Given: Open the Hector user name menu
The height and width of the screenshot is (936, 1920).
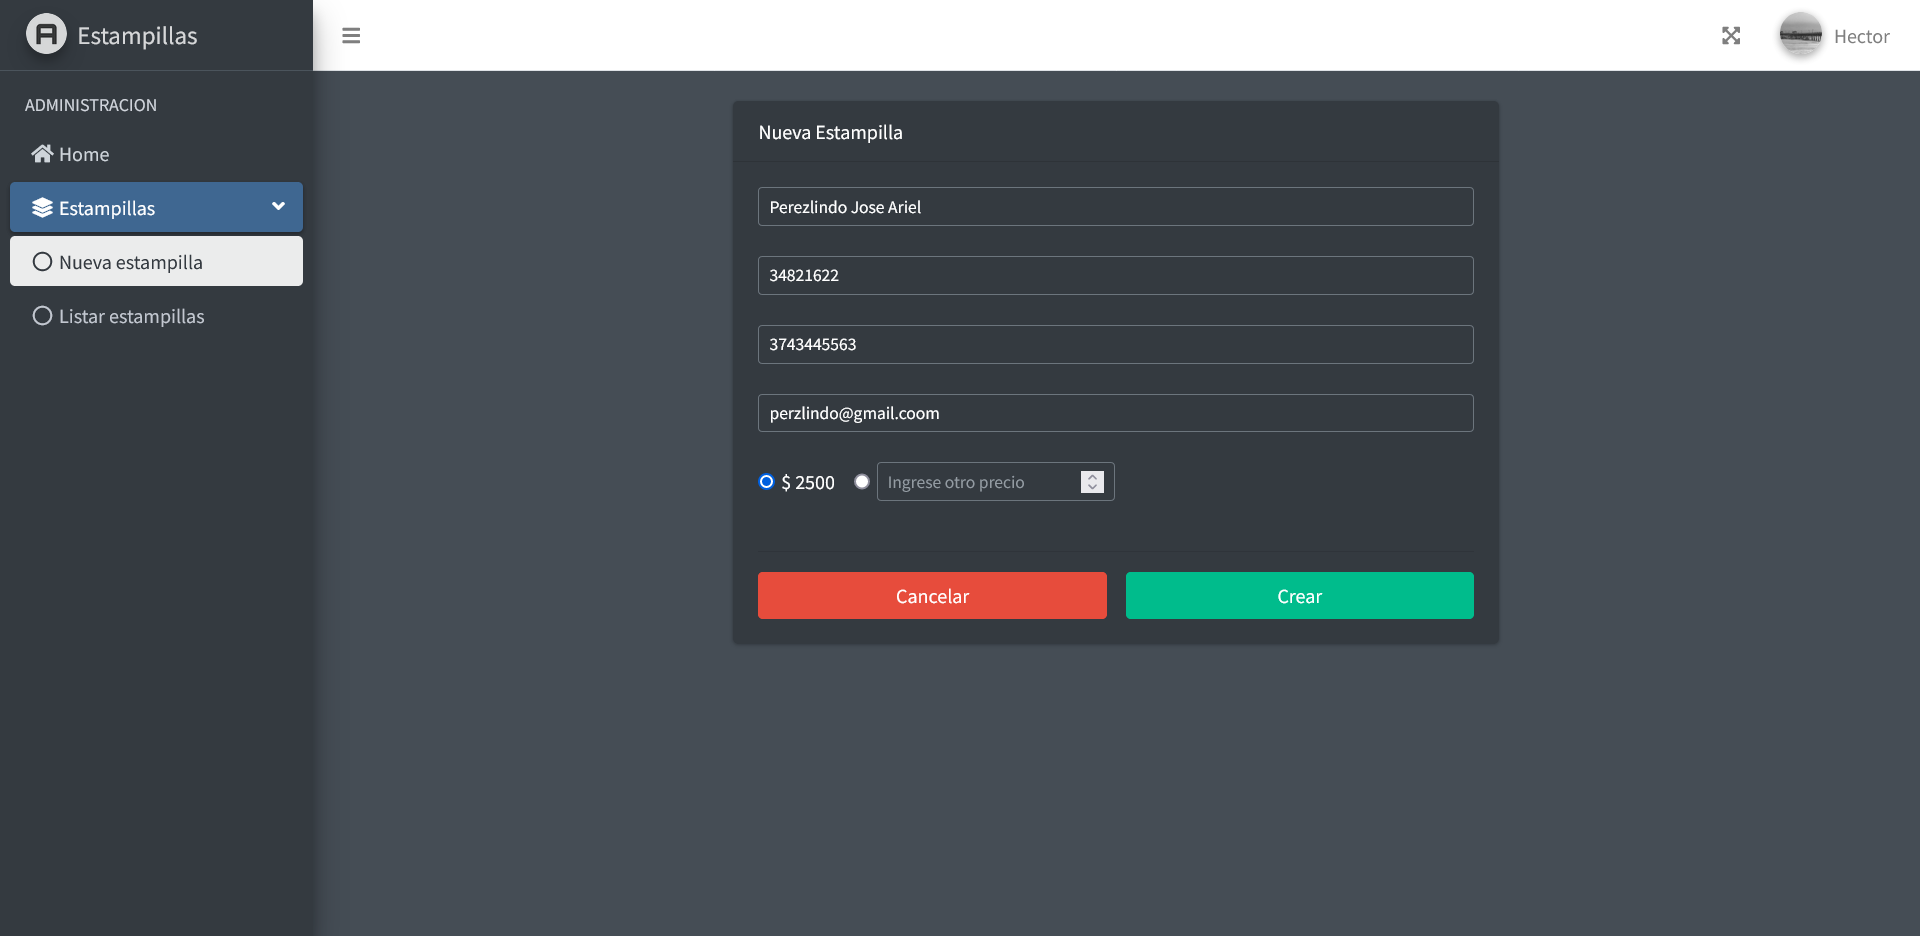Looking at the screenshot, I should tap(1861, 37).
